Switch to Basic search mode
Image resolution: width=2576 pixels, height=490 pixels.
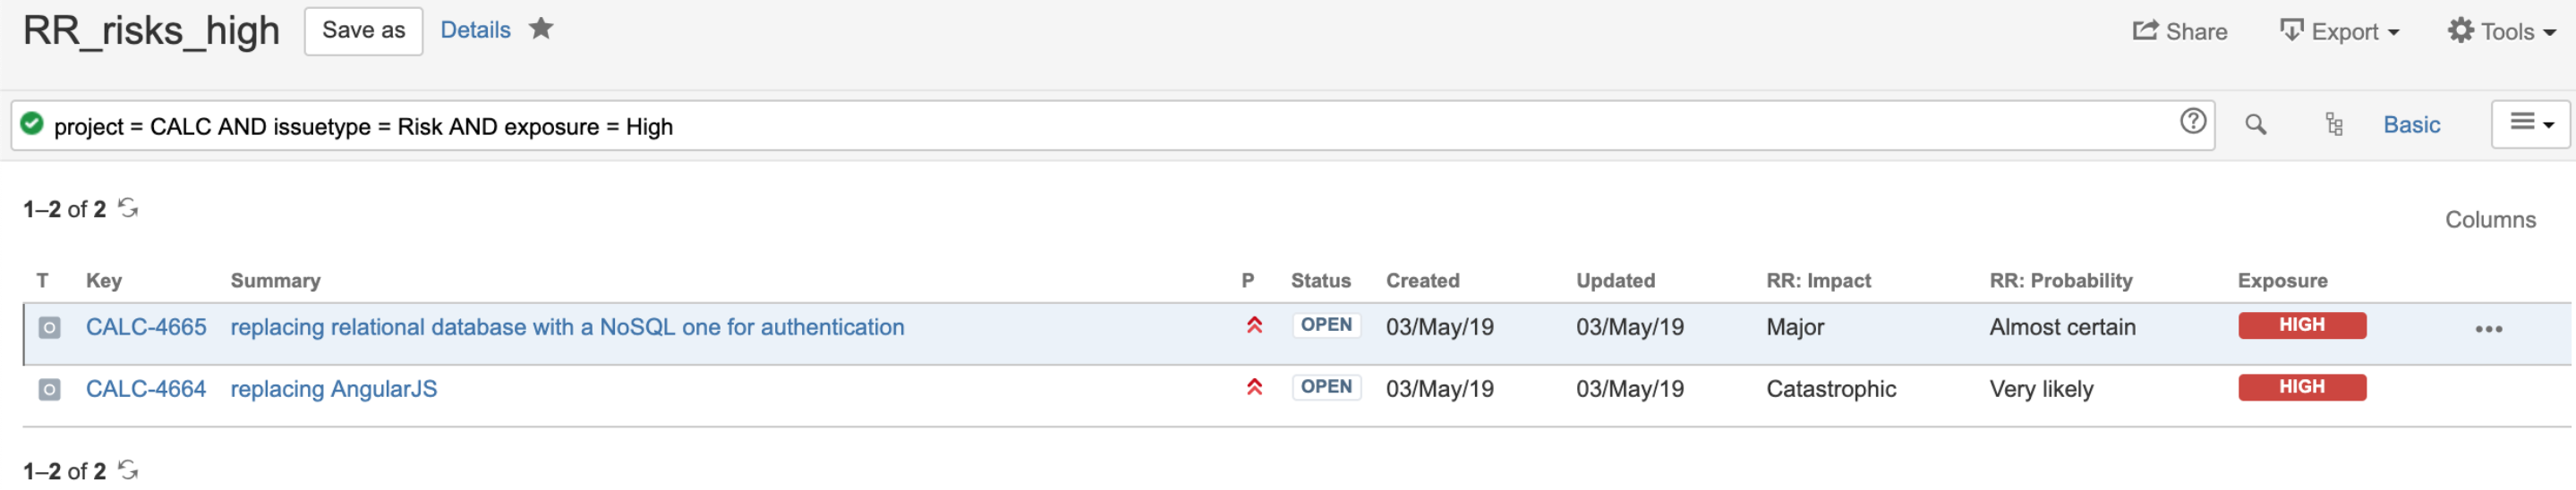click(2411, 125)
